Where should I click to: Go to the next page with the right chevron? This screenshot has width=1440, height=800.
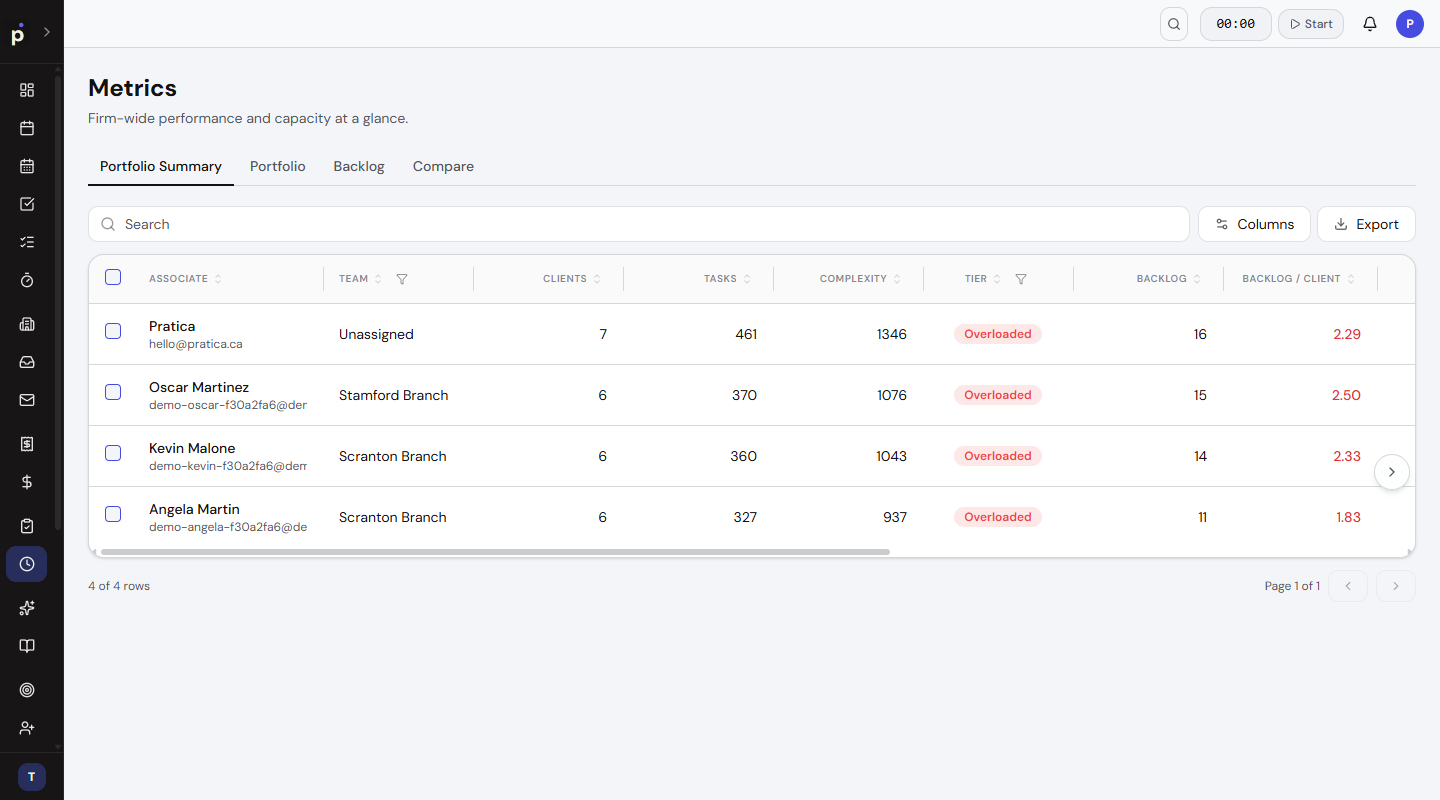[x=1396, y=586]
